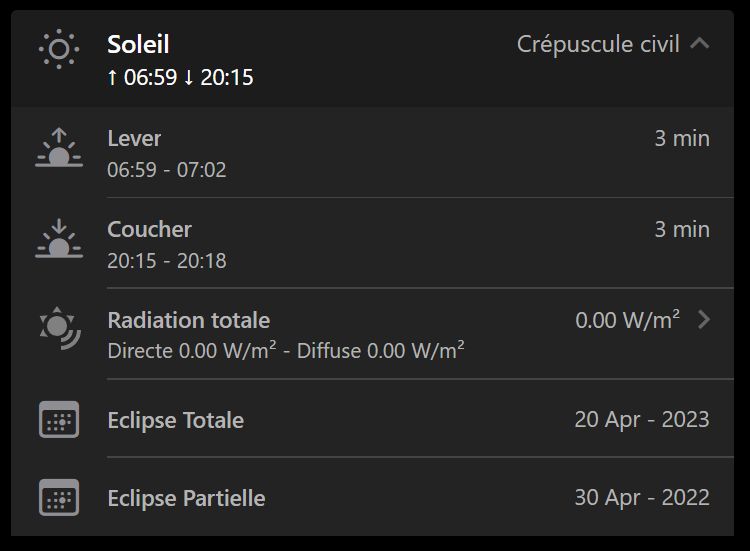
Task: Collapse the Soleil card with chevron
Action: click(x=700, y=44)
